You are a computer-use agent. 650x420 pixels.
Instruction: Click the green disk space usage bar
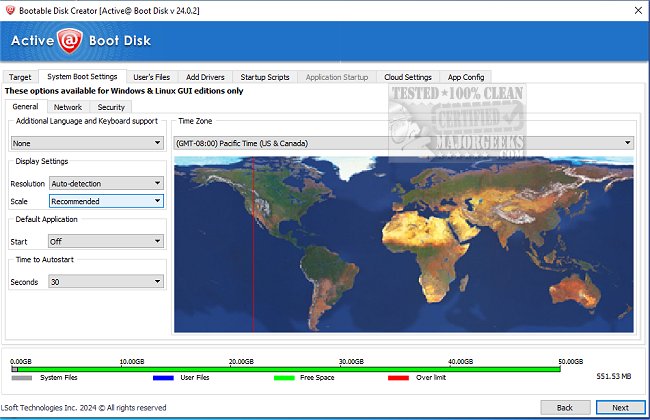coord(290,369)
